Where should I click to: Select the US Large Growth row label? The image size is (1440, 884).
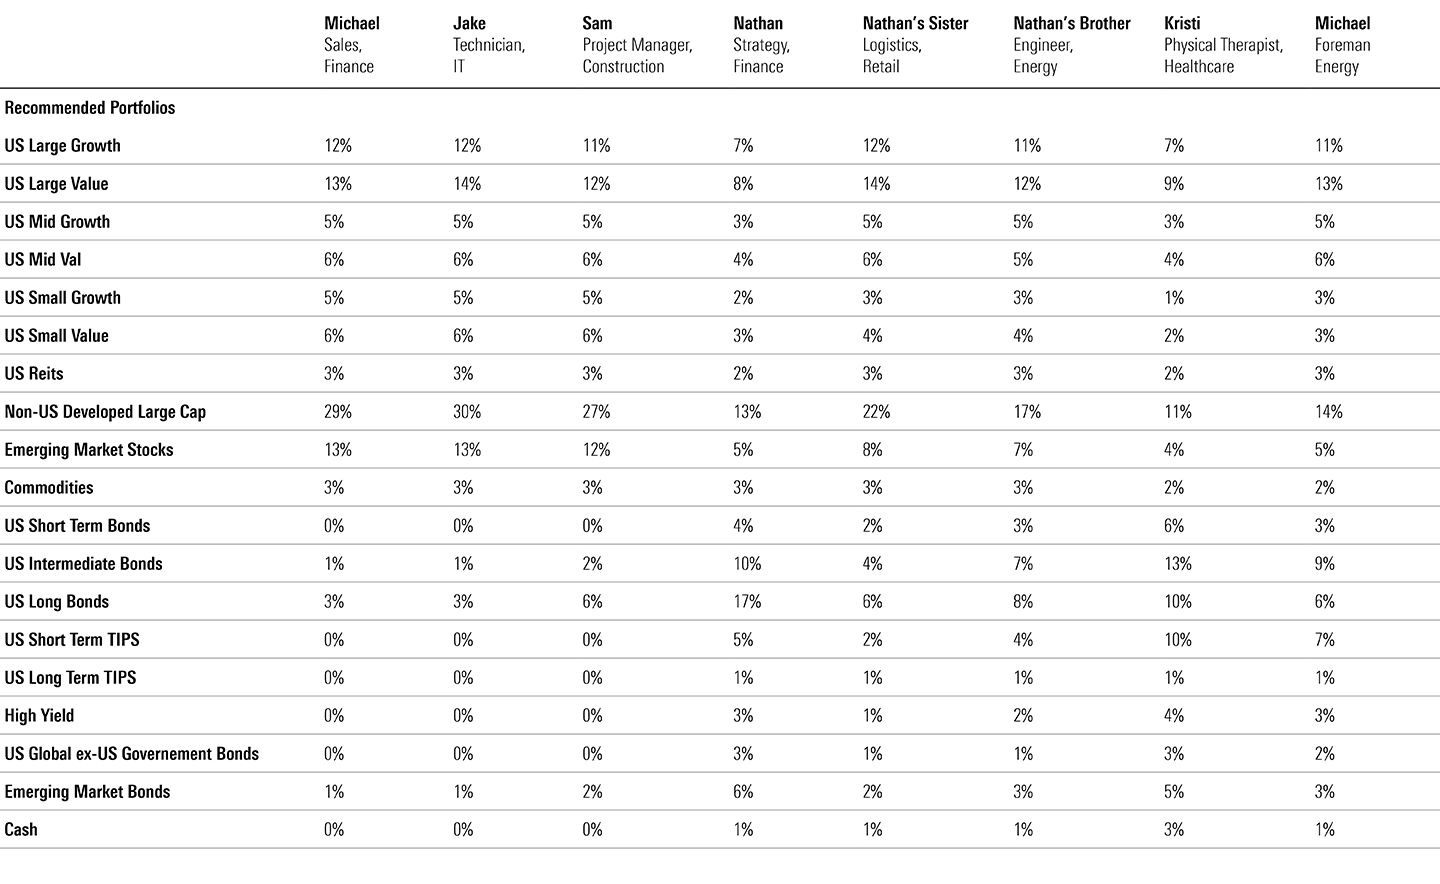pyautogui.click(x=62, y=146)
